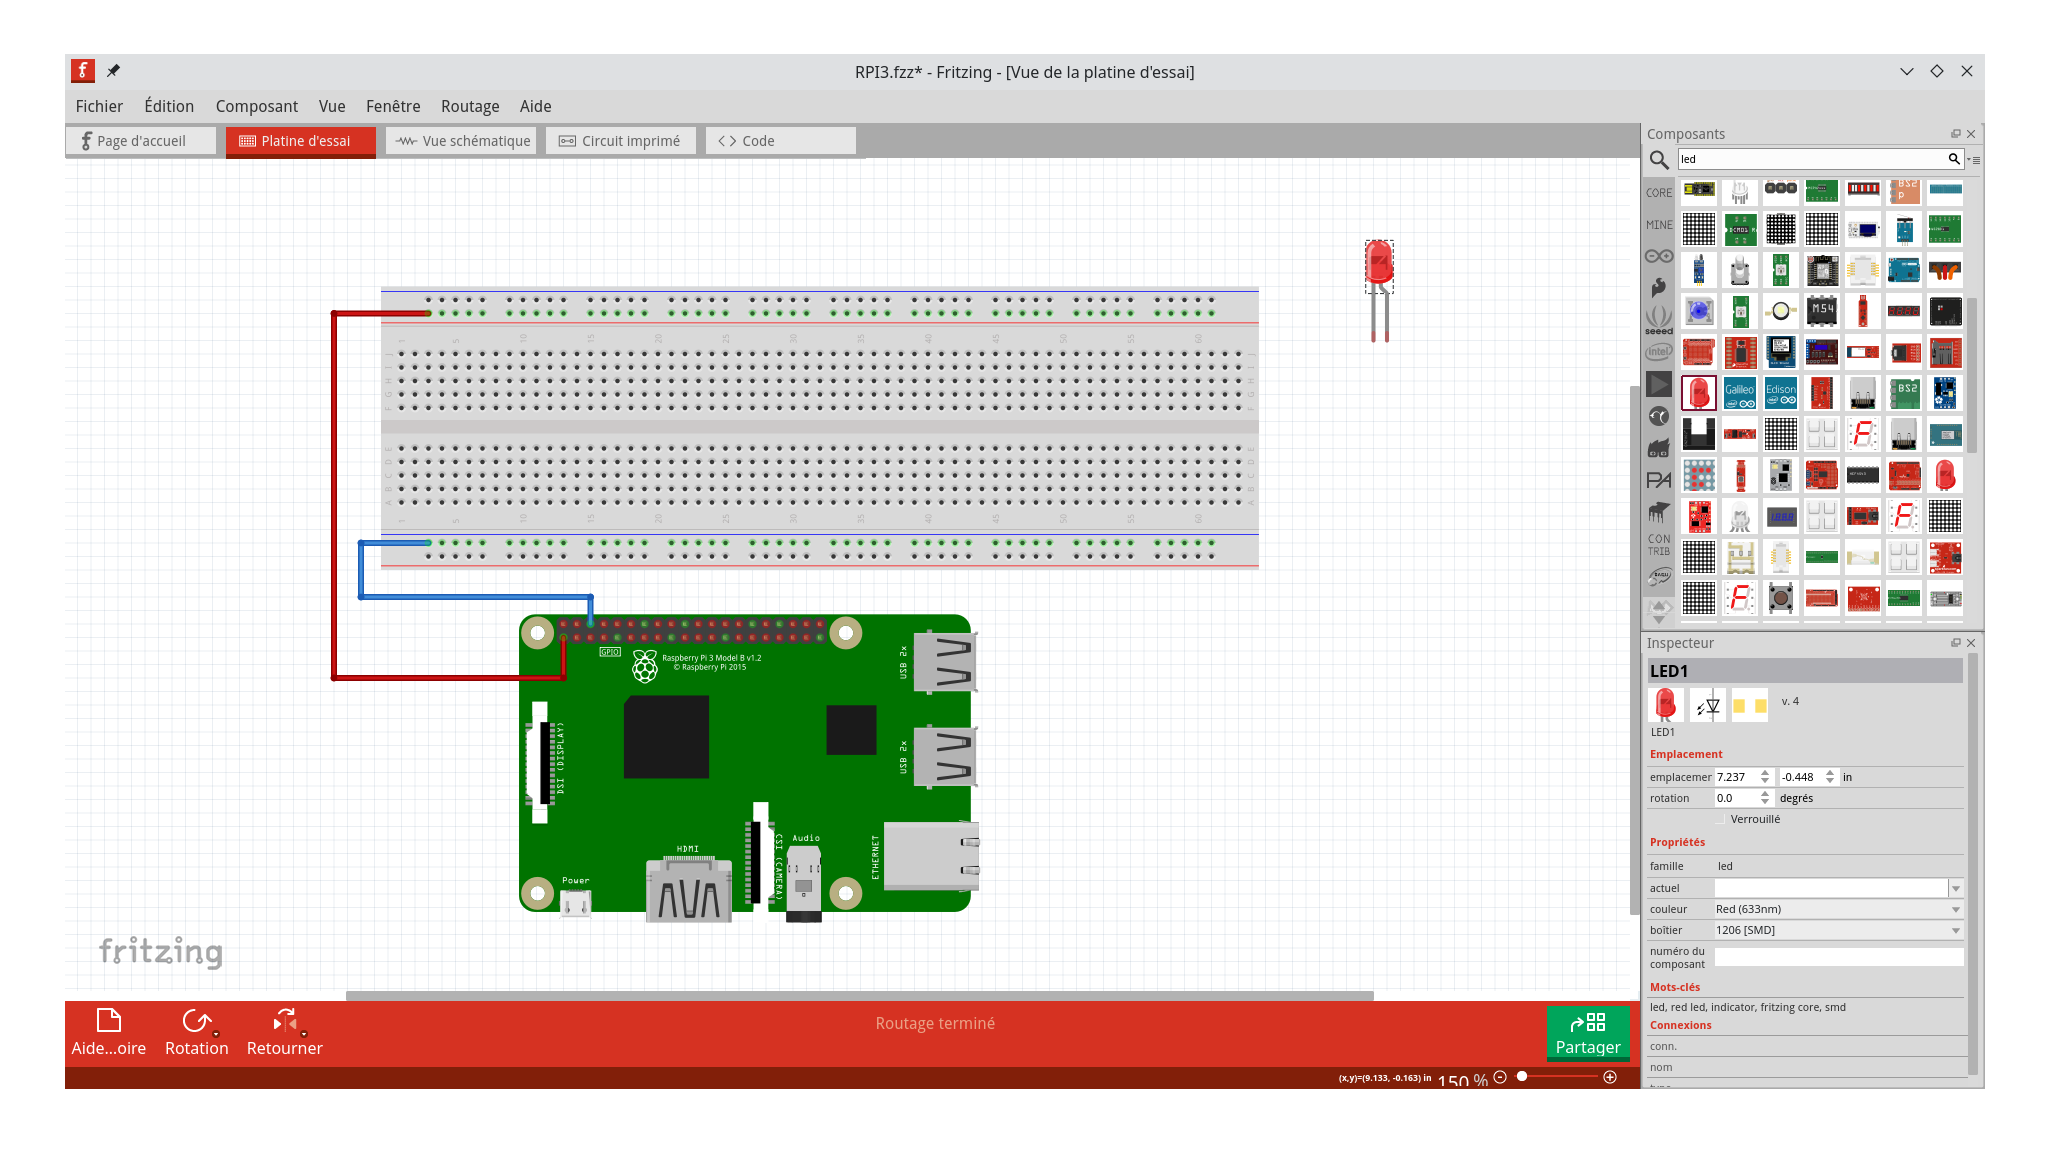Open the actuel combo box arrow
The image size is (2050, 1166).
click(x=1955, y=888)
